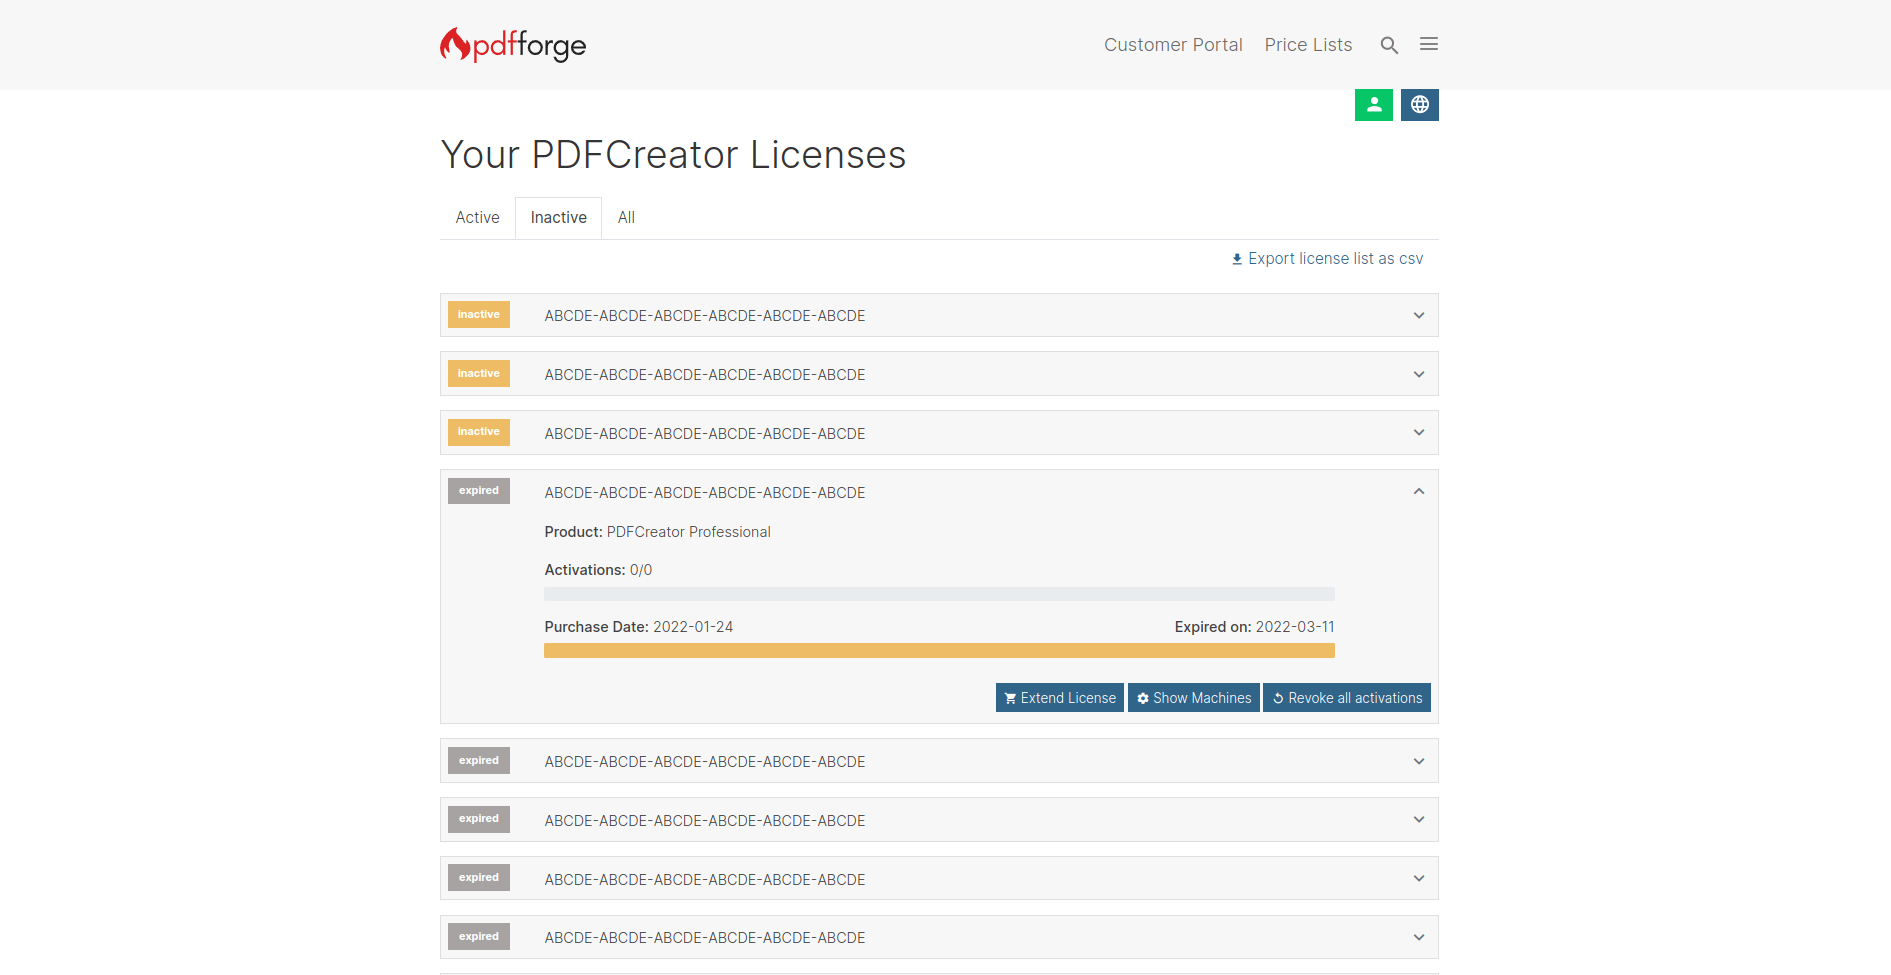Expand the second collapsed expired license chevron
Viewport: 1891px width, 975px height.
(1419, 820)
